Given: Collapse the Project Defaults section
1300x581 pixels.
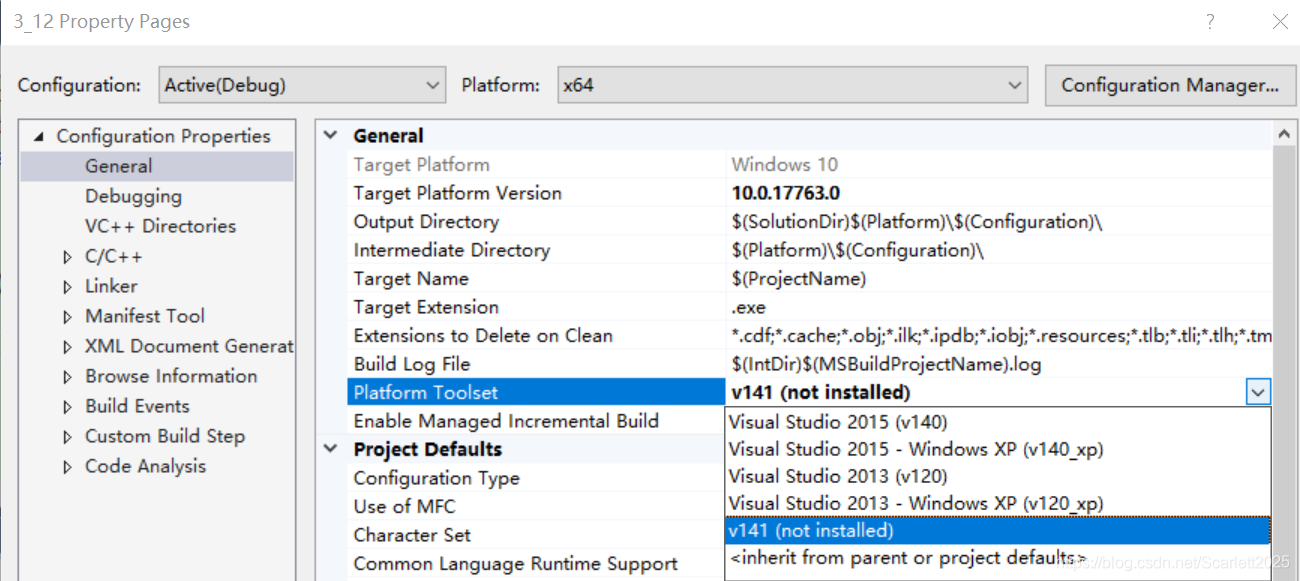Looking at the screenshot, I should coord(330,449).
